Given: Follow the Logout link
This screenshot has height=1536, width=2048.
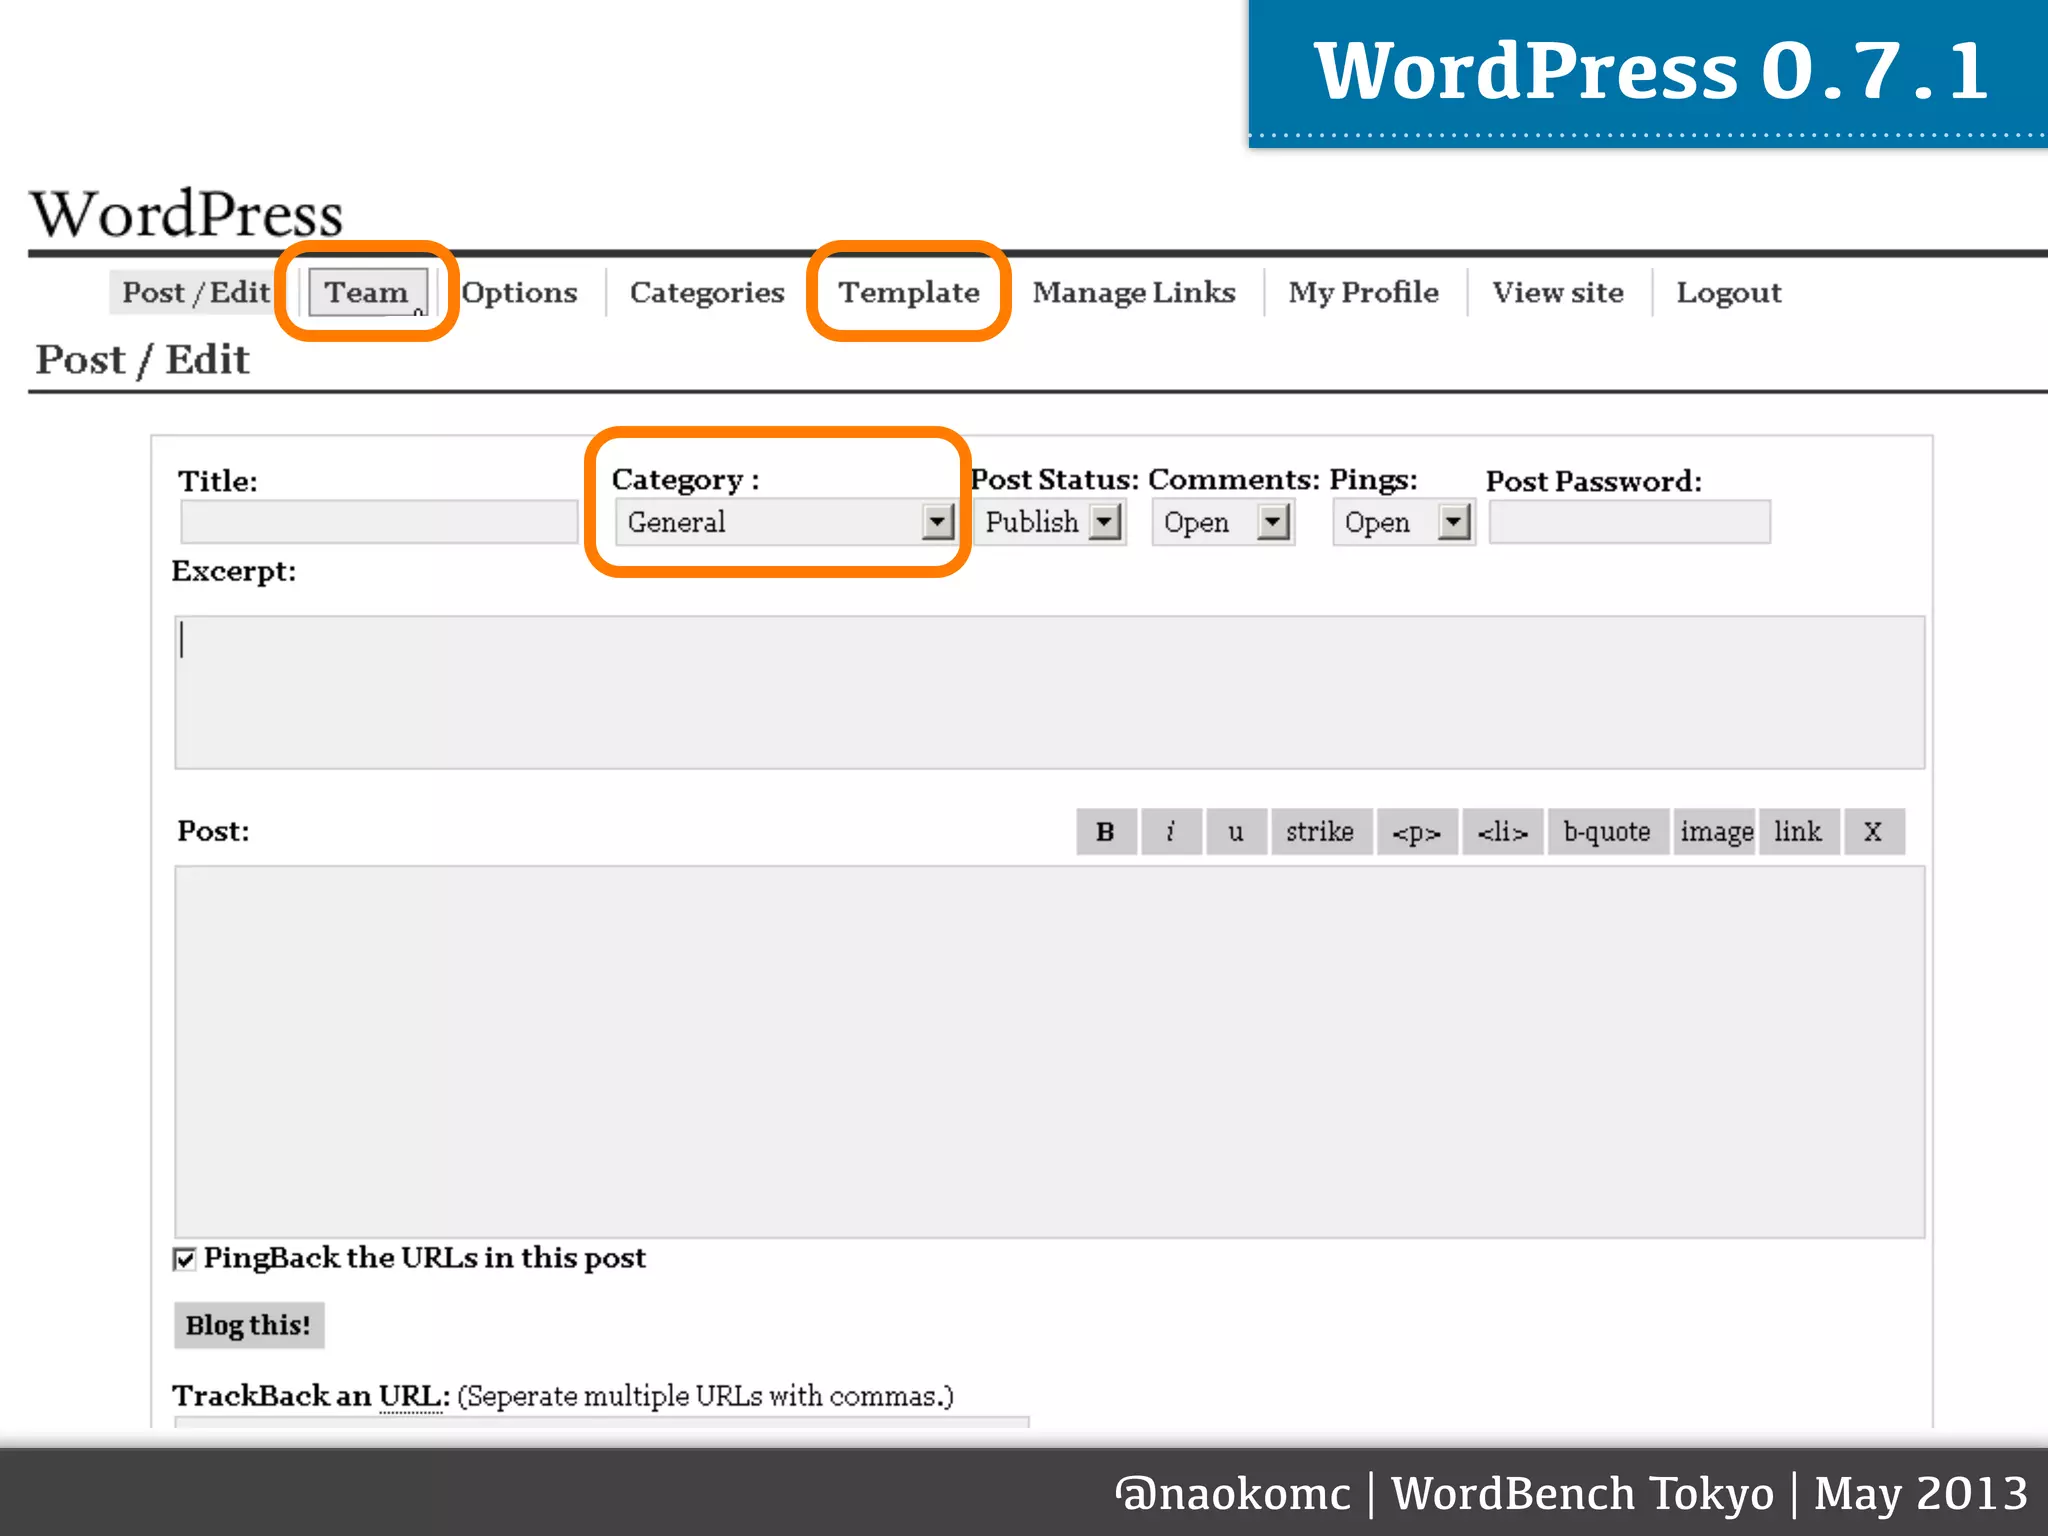Looking at the screenshot, I should point(1728,292).
